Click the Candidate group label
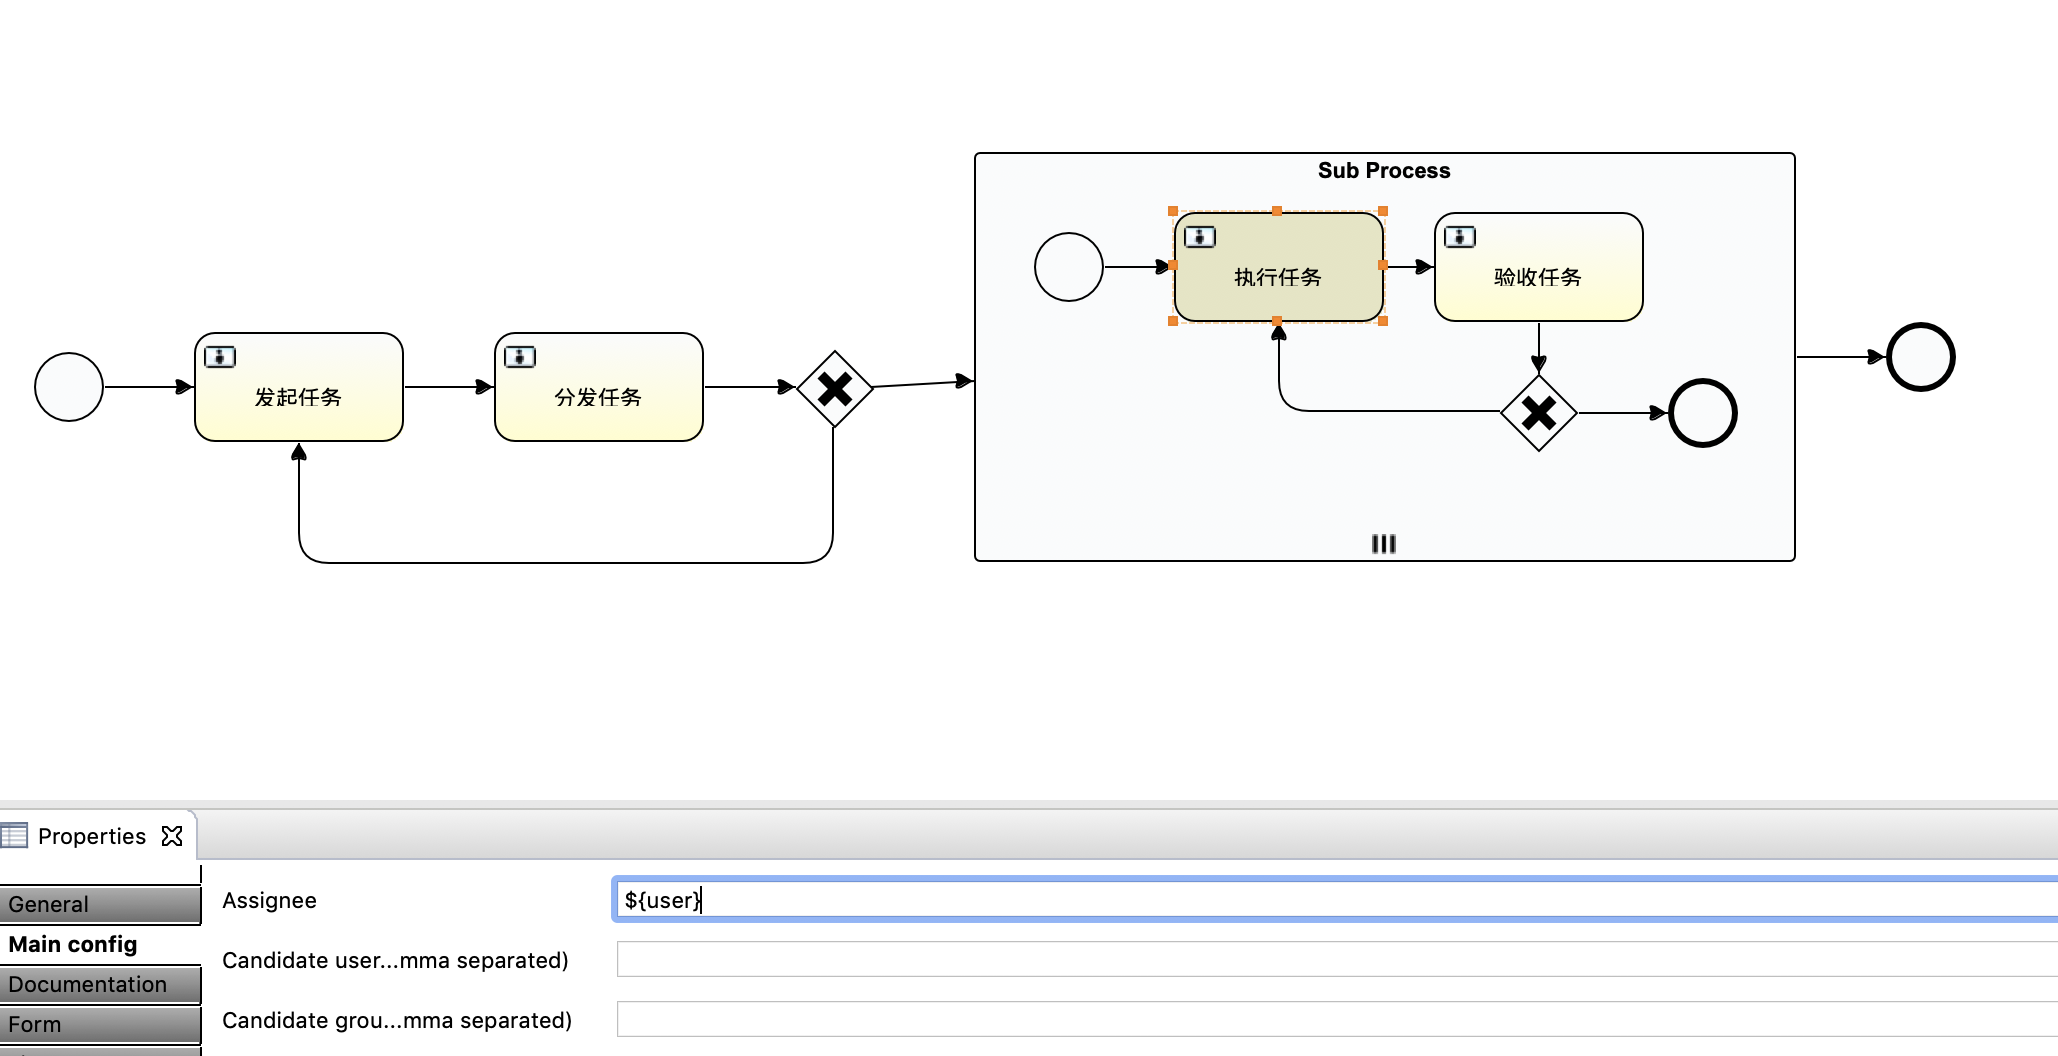The width and height of the screenshot is (2058, 1056). click(397, 1020)
